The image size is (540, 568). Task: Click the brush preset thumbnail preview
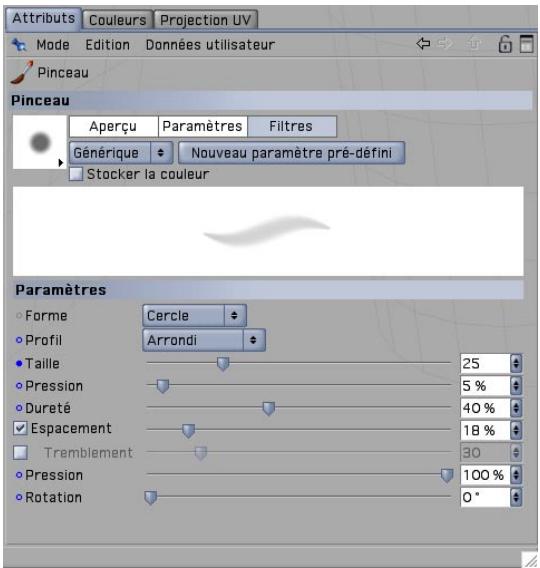39,142
